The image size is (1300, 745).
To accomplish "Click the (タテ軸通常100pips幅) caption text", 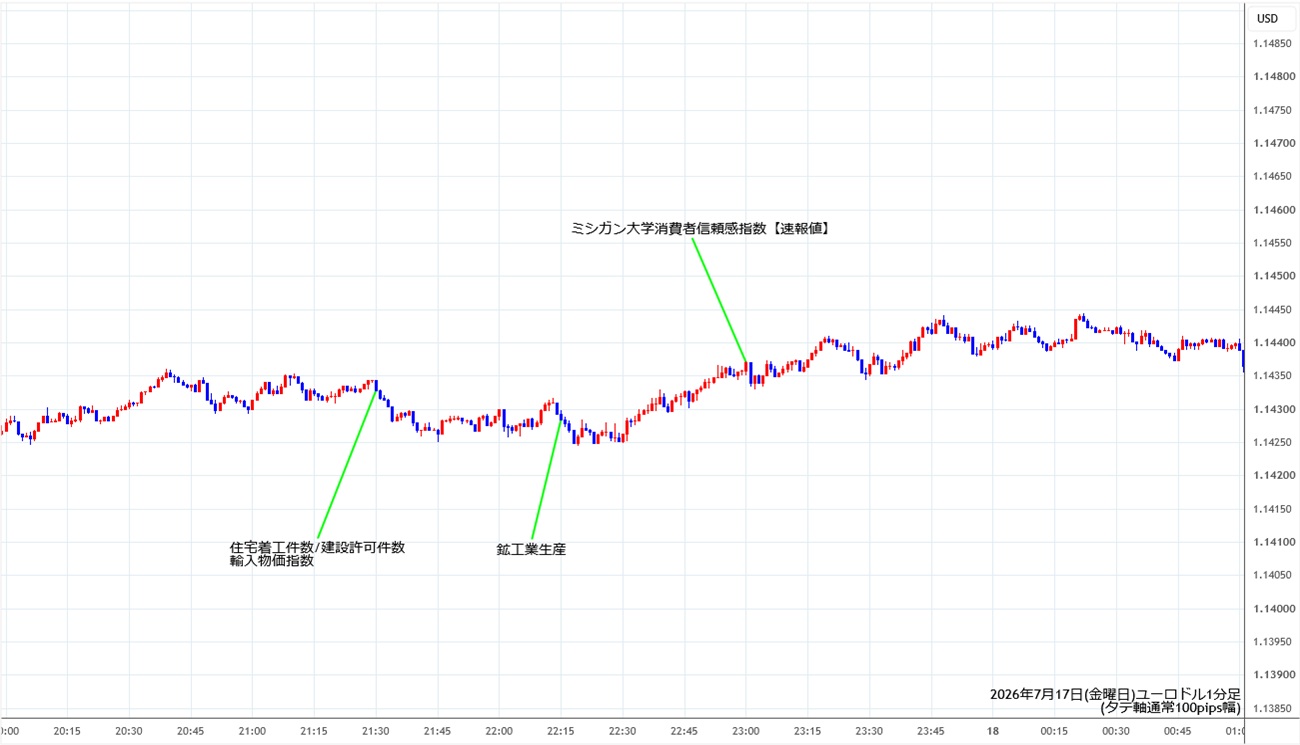I will tap(1170, 707).
